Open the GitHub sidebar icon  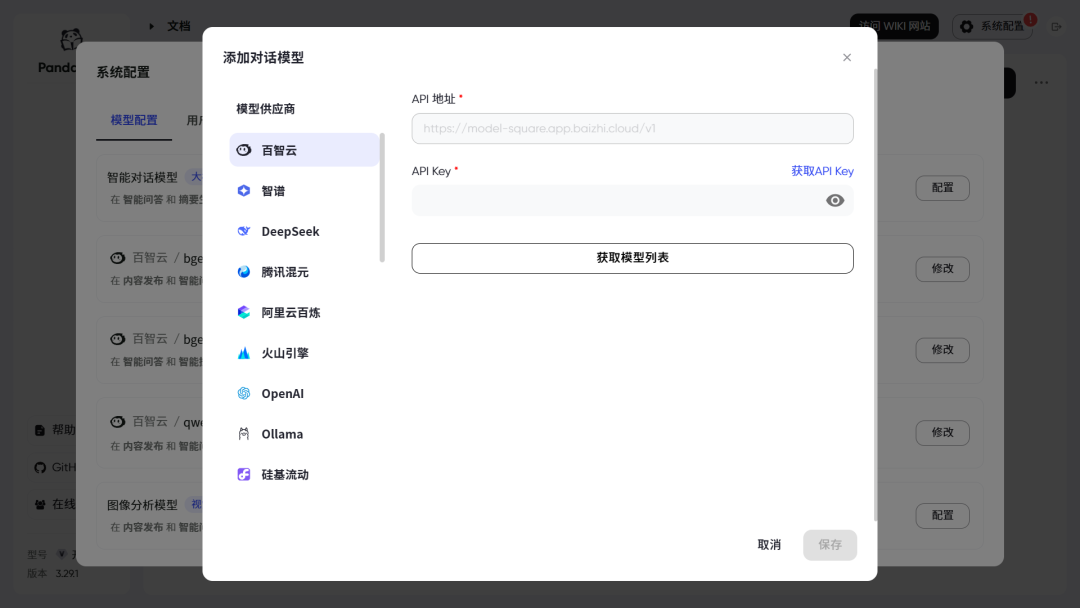point(40,468)
